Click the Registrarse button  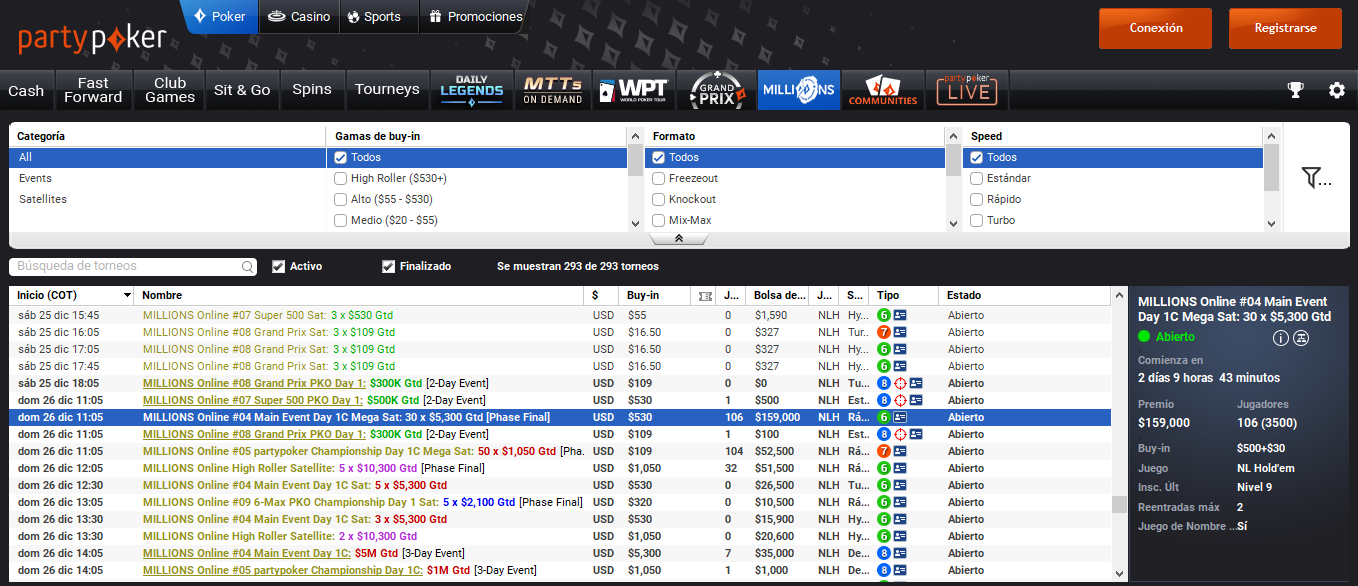coord(1285,28)
